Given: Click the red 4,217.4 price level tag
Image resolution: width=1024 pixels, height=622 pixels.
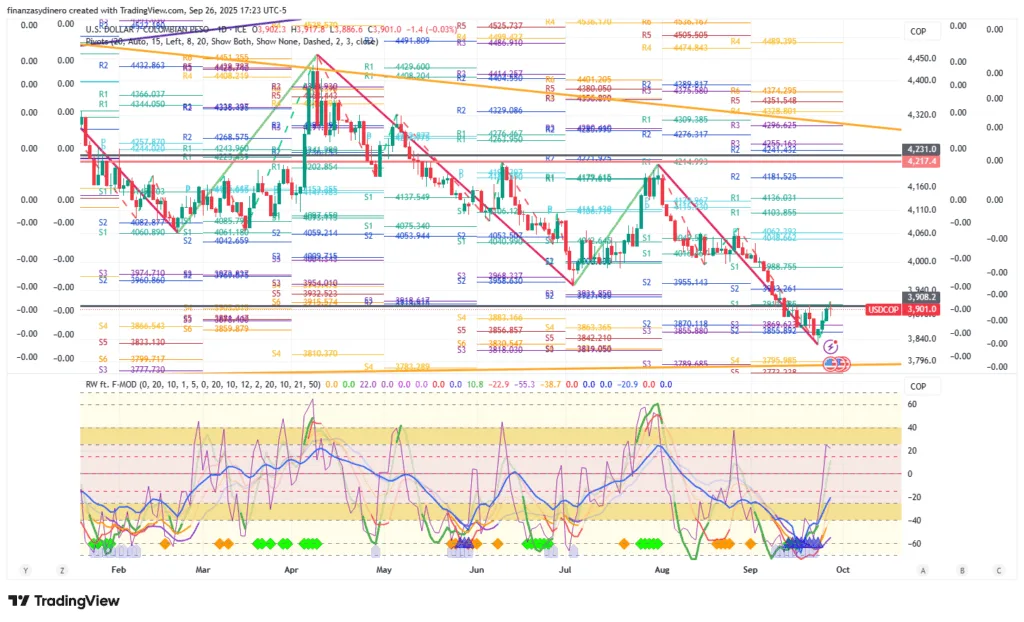Looking at the screenshot, I should point(921,160).
